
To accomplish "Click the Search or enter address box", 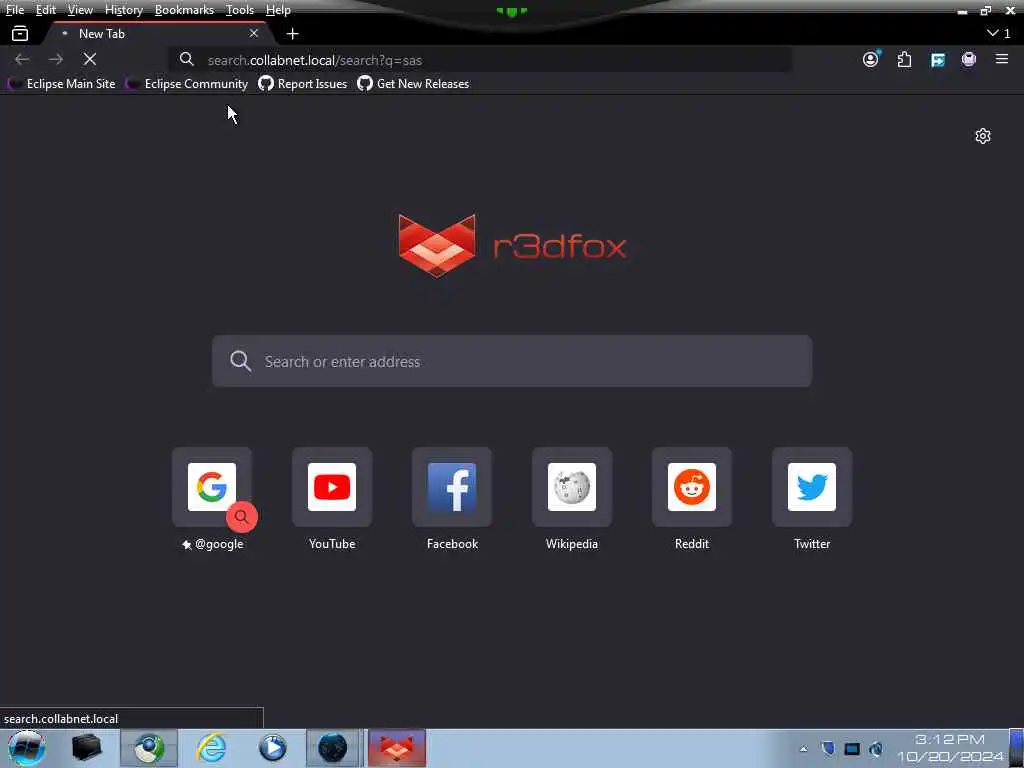I will 512,361.
